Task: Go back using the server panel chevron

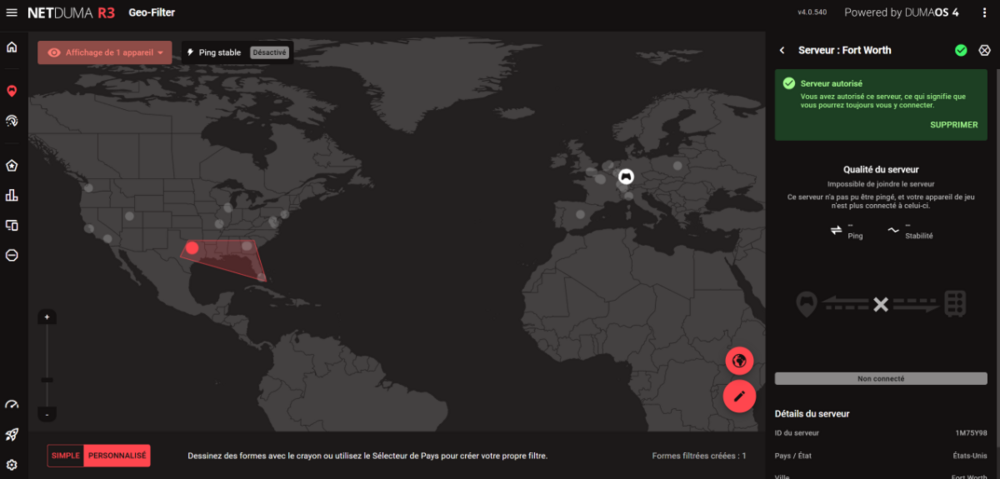Action: [782, 50]
